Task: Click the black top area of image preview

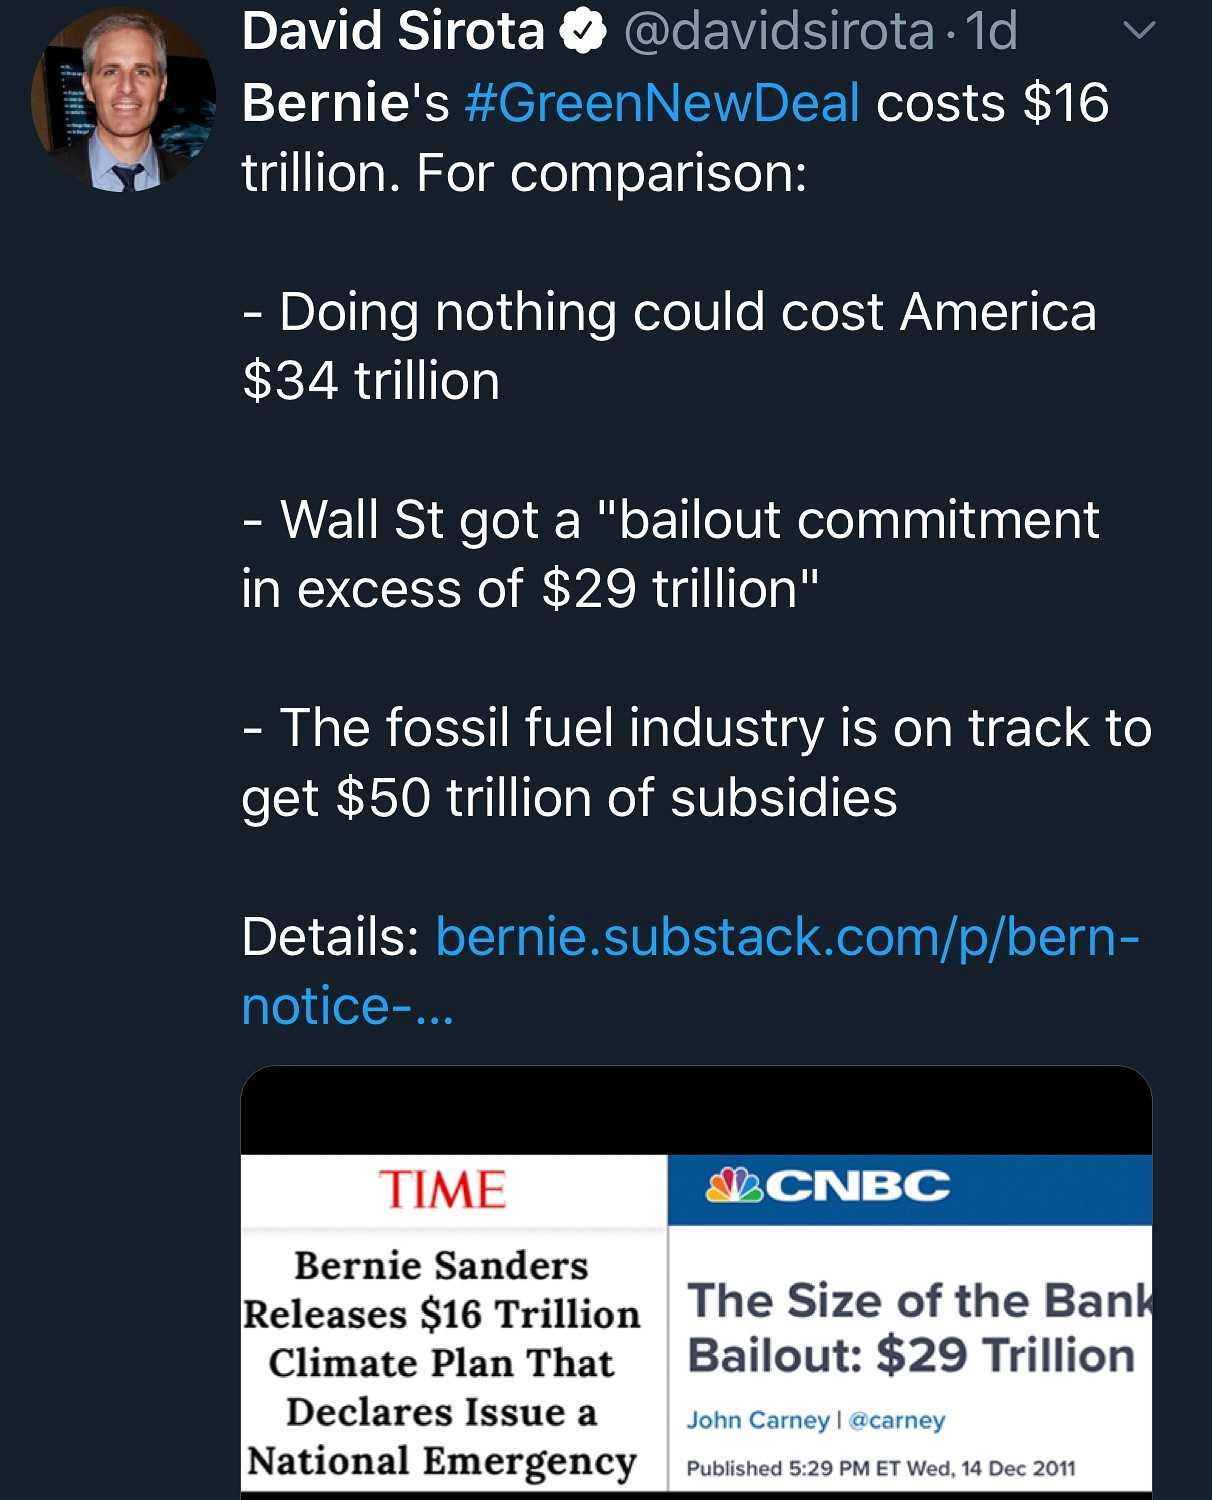Action: click(696, 1110)
